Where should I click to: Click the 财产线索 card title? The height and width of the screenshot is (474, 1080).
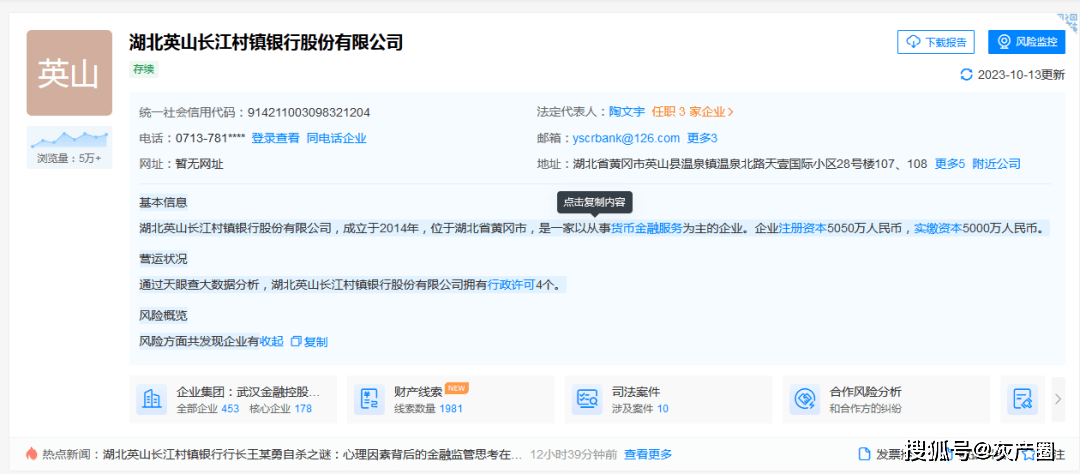(418, 391)
